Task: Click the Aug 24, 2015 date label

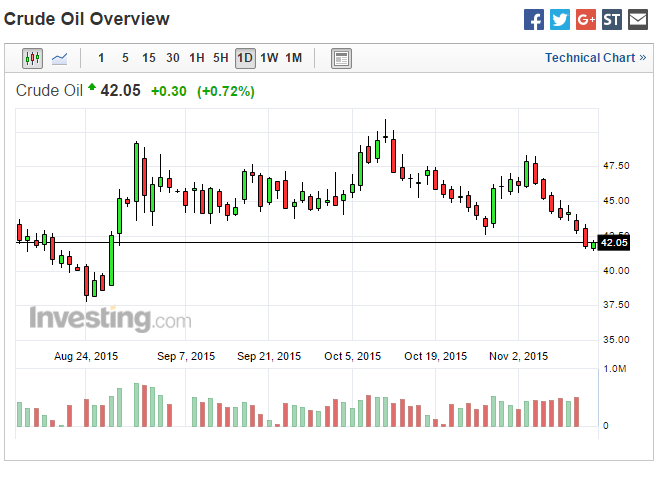Action: pos(86,356)
